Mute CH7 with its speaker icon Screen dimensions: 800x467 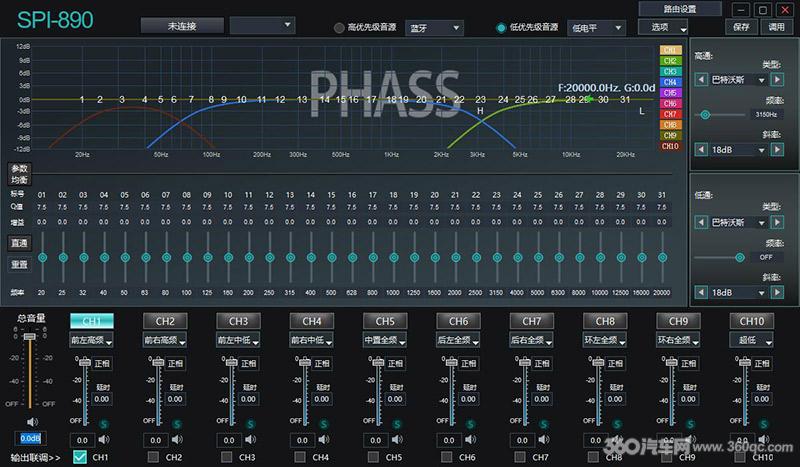(544, 439)
